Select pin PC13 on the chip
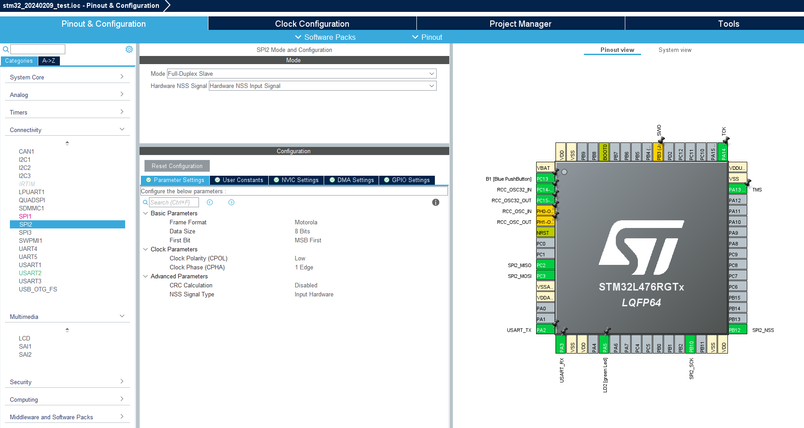Viewport: 804px width, 428px height. 545,179
